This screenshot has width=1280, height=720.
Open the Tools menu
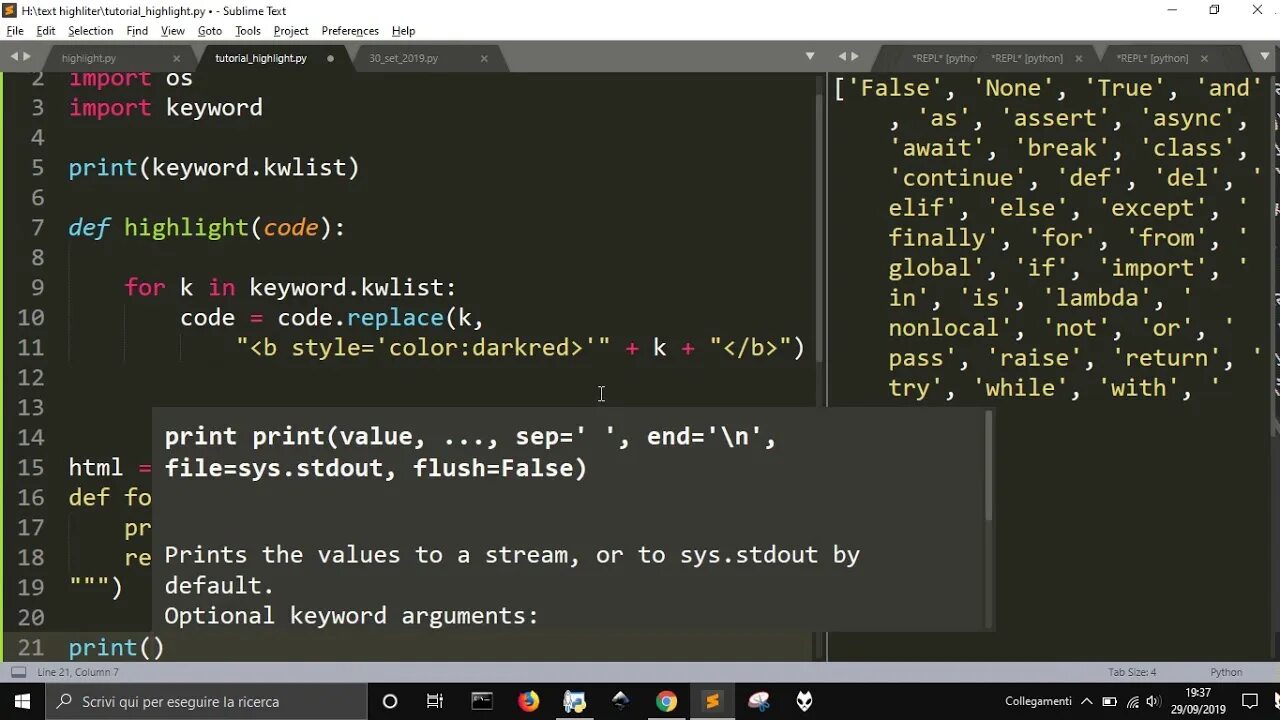[x=248, y=31]
